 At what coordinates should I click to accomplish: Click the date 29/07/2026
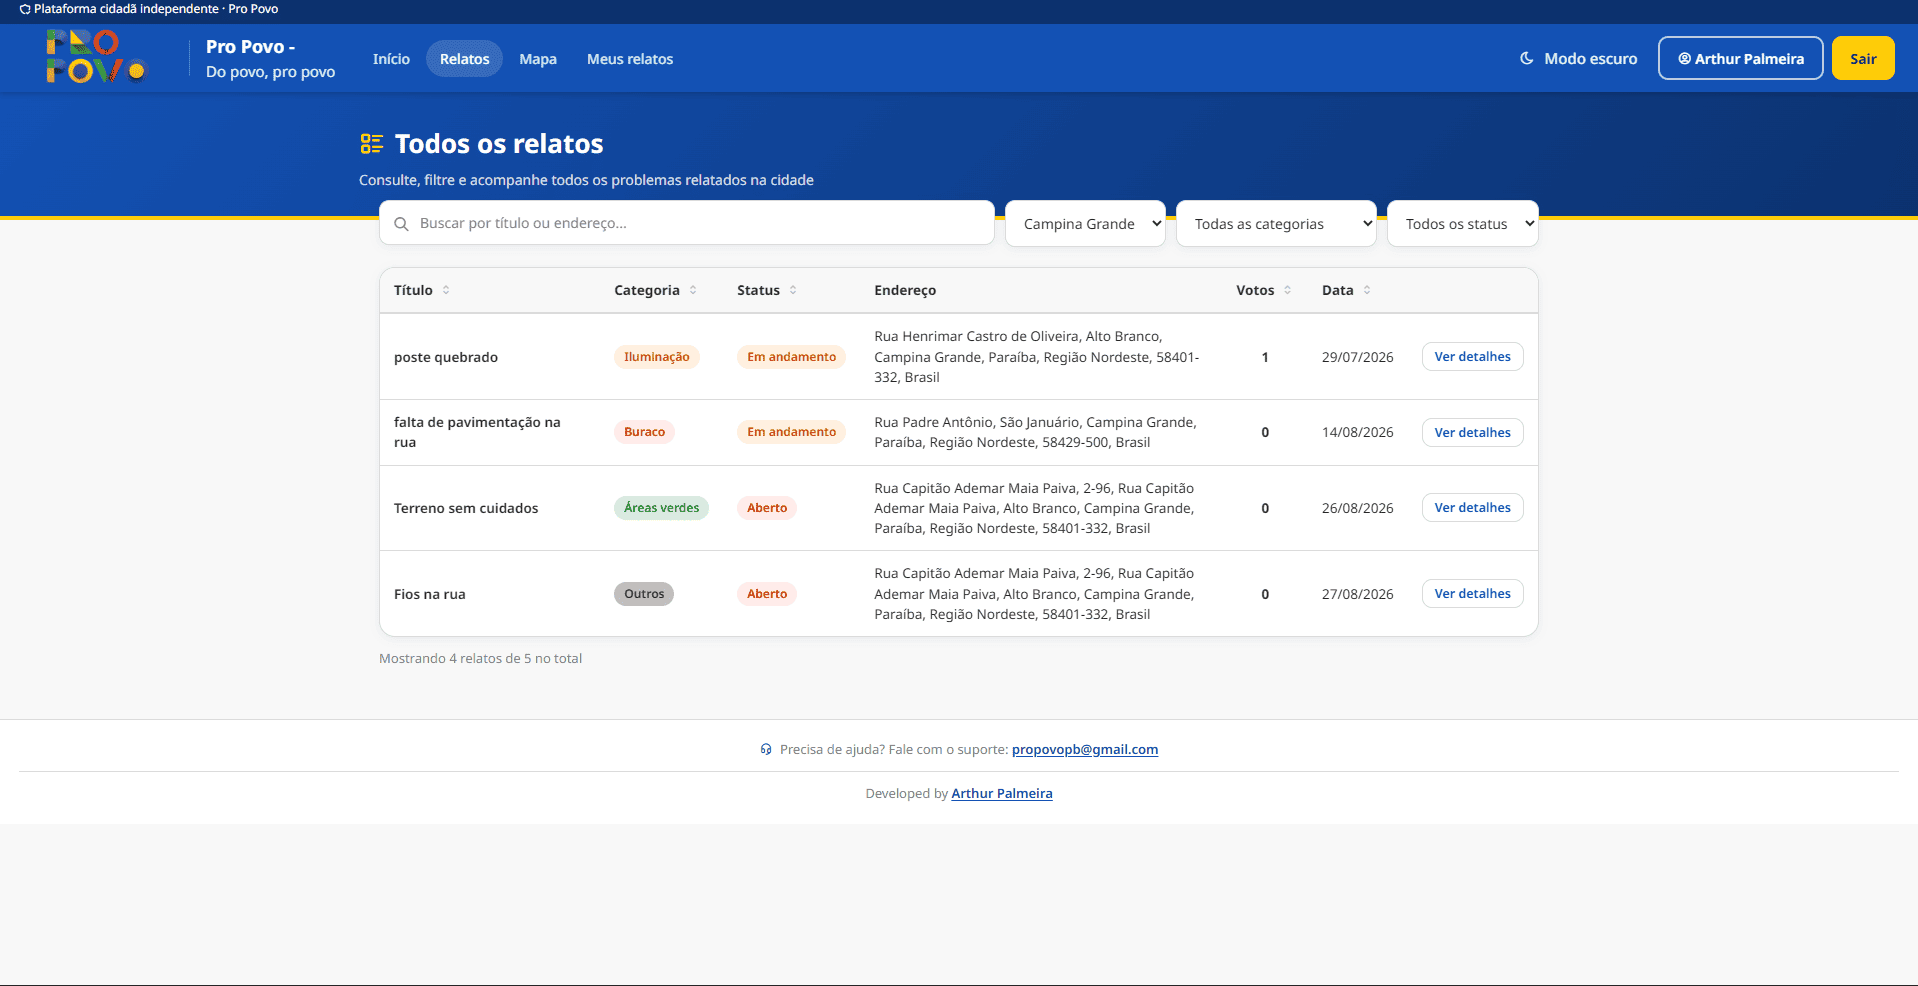click(1357, 357)
